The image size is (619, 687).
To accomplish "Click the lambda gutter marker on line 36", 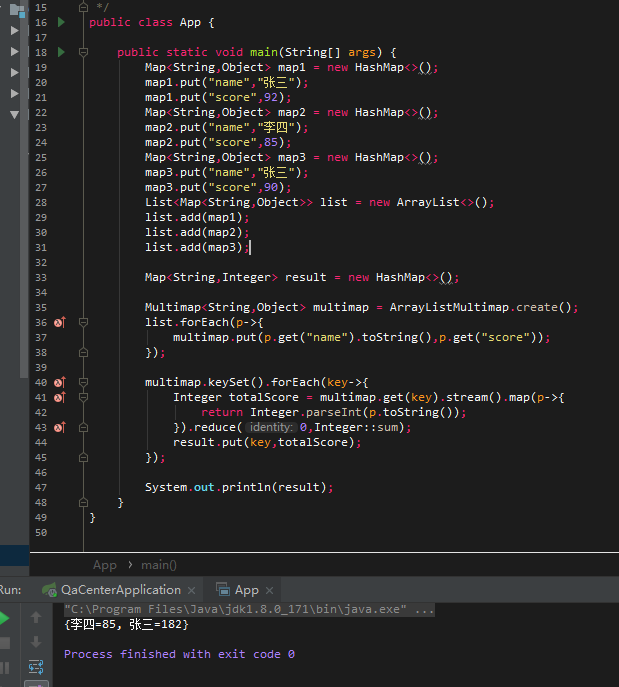I will (x=59, y=322).
